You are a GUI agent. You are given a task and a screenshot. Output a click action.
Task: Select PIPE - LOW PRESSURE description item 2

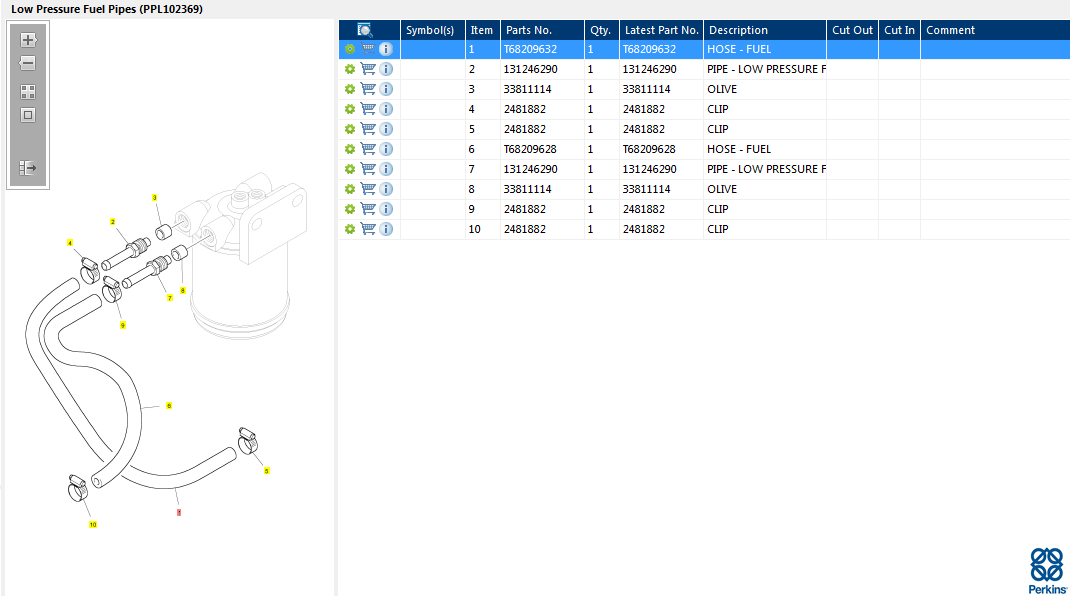point(766,69)
